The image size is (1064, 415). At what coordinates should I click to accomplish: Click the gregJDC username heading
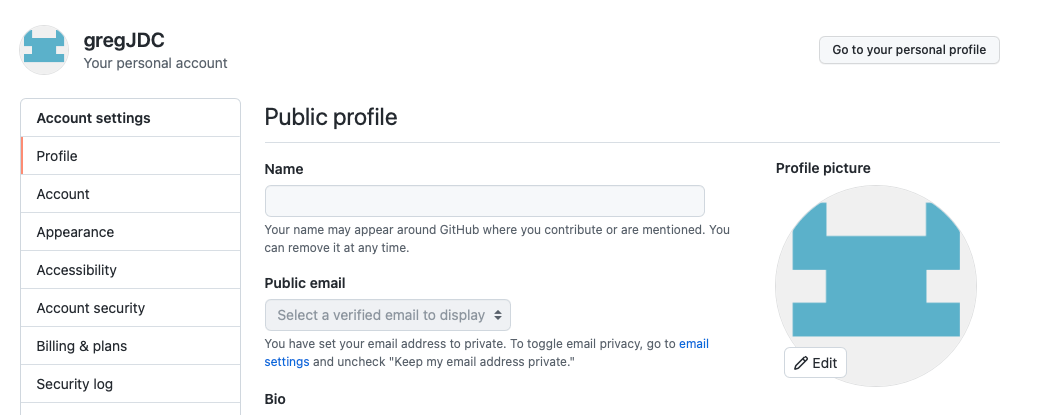coord(124,41)
